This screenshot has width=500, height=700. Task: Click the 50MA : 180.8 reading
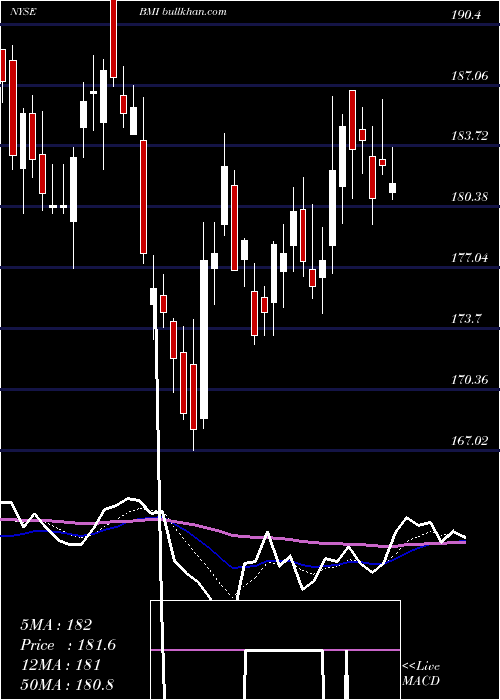(x=67, y=684)
